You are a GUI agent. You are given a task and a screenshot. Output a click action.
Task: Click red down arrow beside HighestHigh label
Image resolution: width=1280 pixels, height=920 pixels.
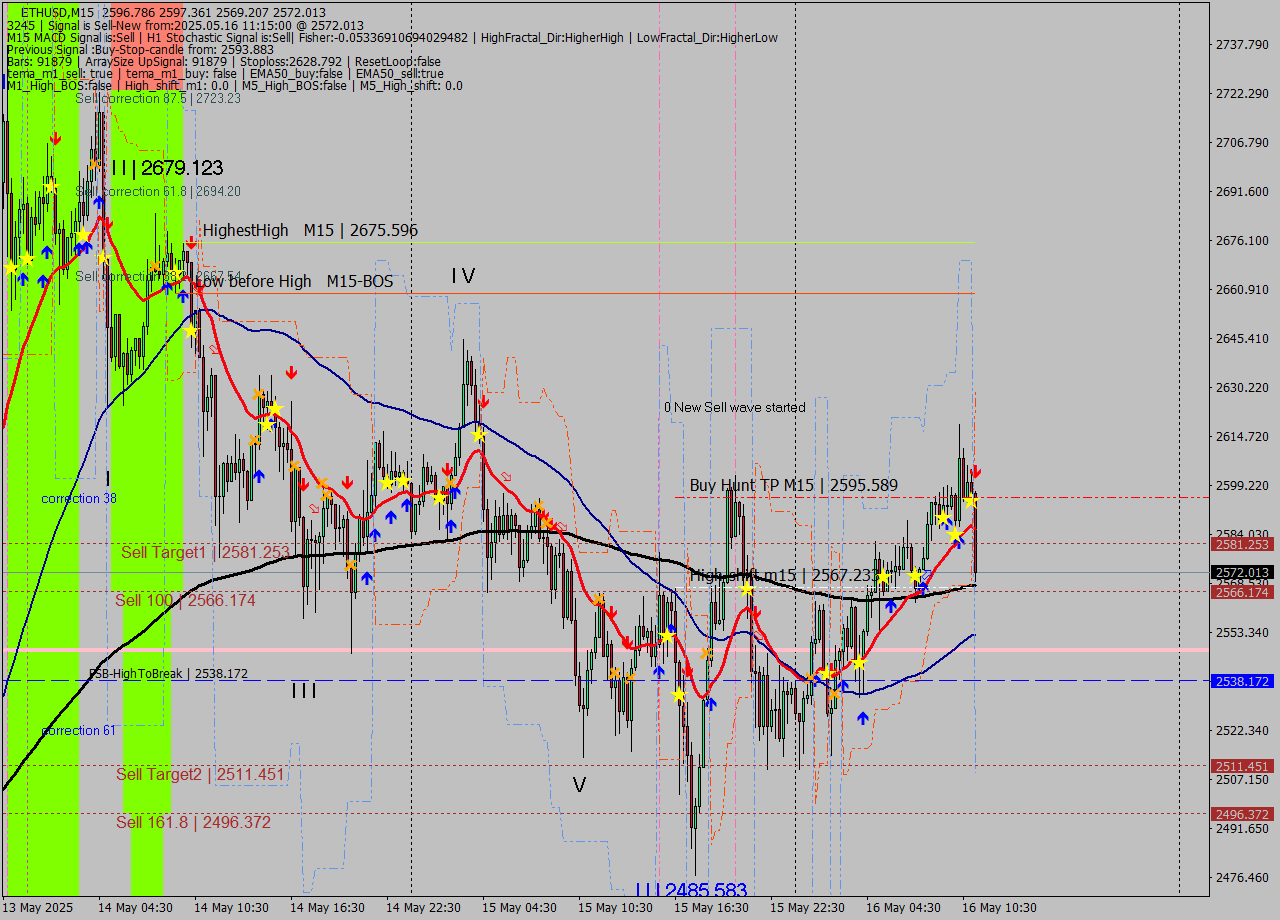click(190, 241)
